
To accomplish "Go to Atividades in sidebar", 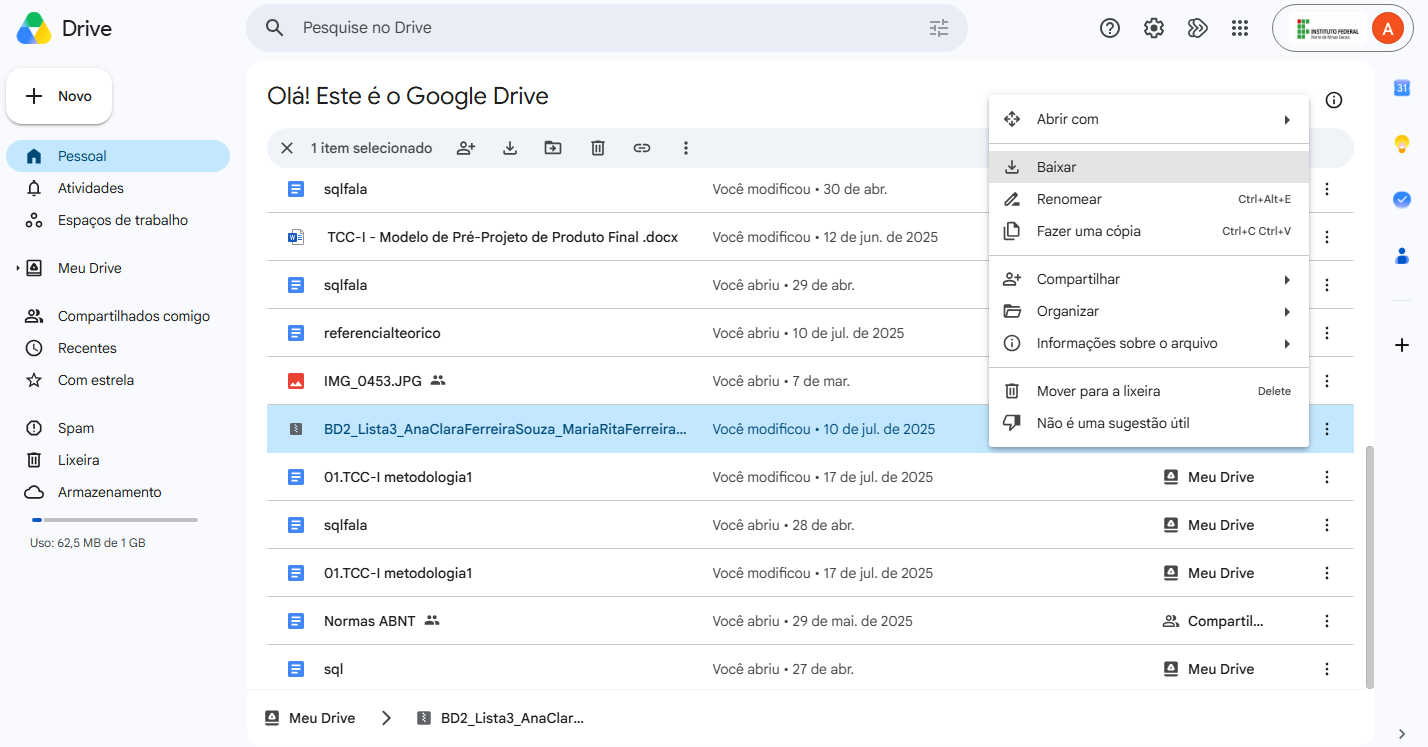I will [118, 188].
